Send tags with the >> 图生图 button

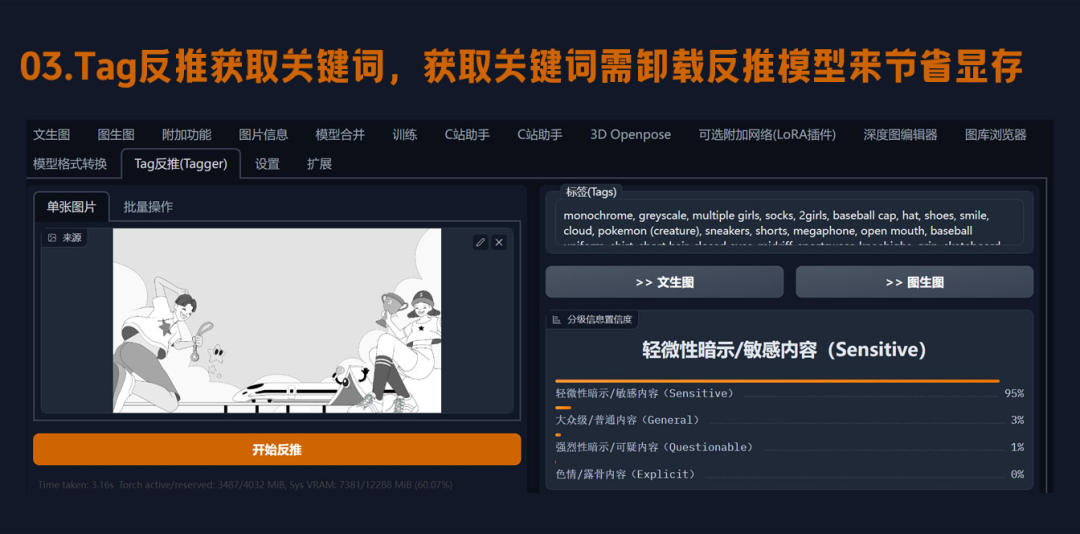click(x=915, y=282)
